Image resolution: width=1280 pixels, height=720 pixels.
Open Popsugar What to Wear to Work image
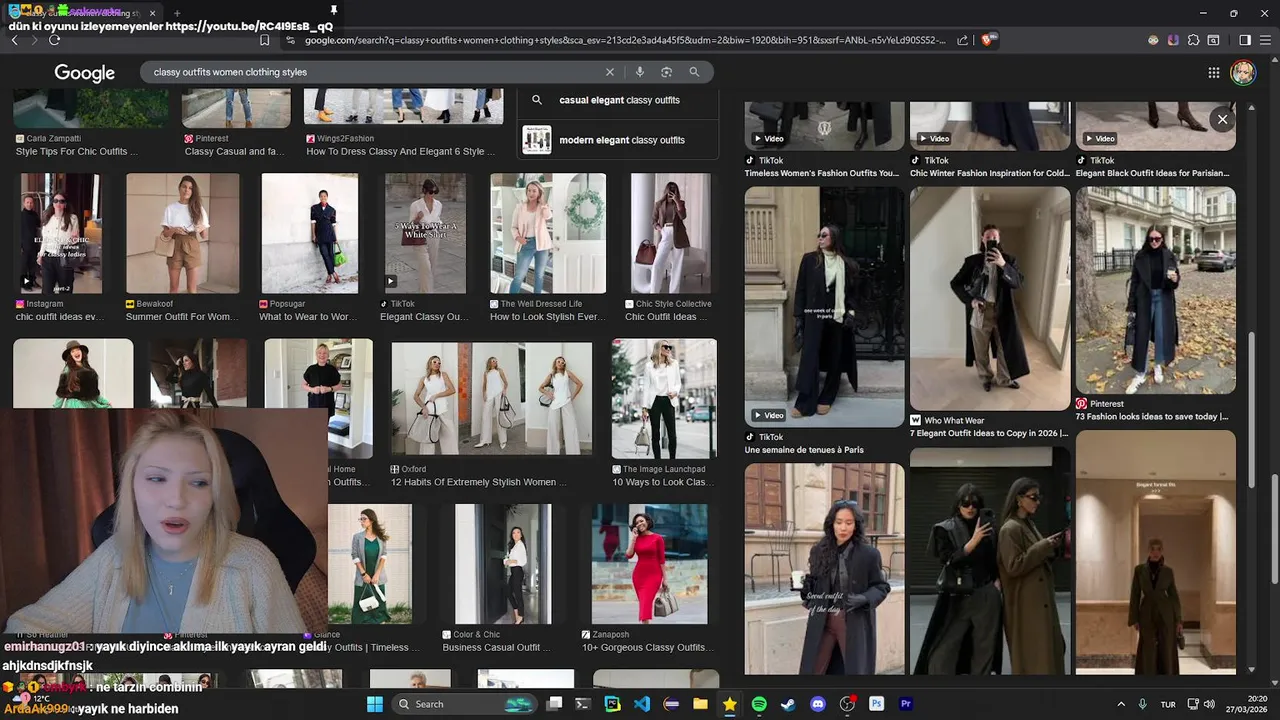click(309, 233)
